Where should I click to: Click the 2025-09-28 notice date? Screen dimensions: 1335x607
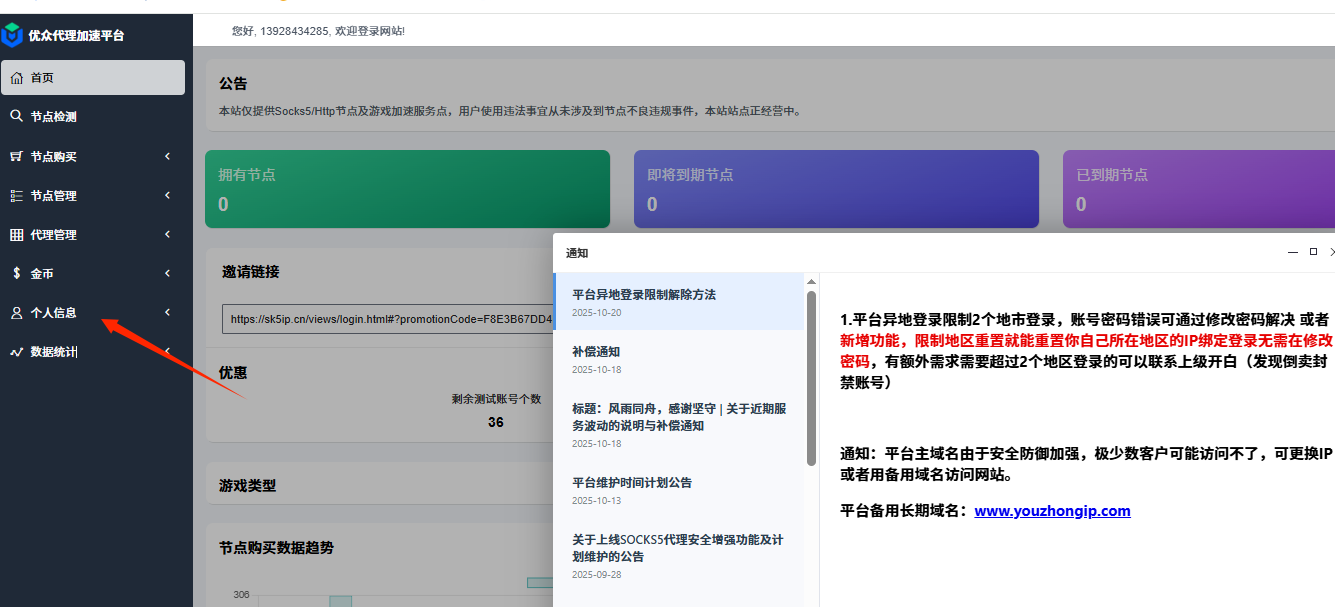[597, 575]
